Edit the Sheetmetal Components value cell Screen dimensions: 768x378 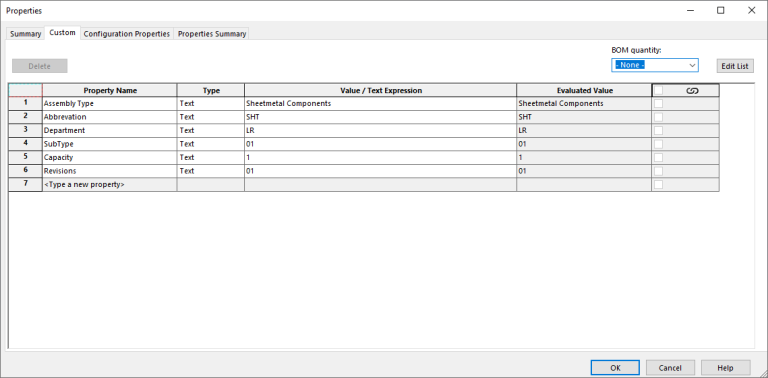click(x=380, y=104)
